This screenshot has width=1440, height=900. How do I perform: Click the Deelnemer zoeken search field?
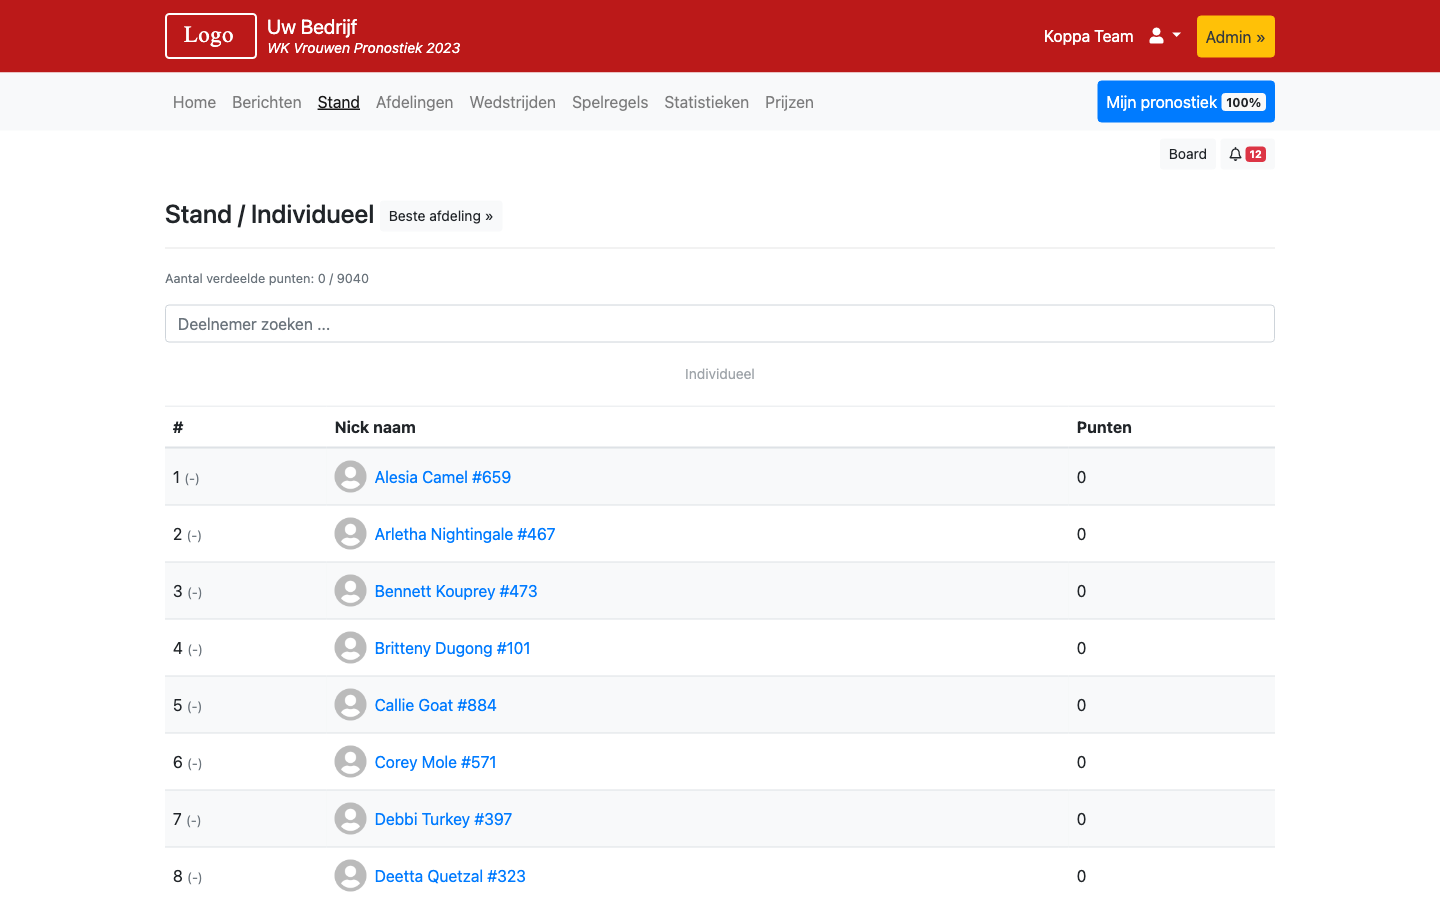[719, 324]
